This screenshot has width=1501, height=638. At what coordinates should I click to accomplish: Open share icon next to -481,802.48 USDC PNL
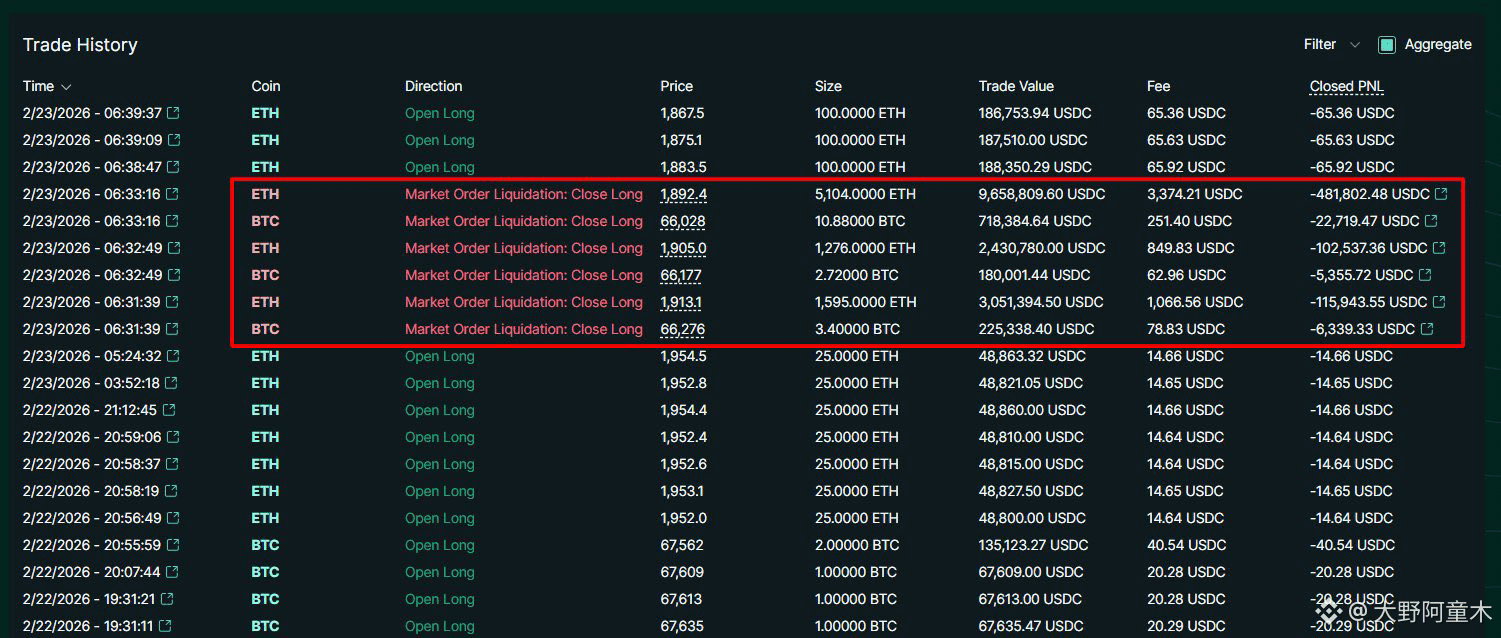[1441, 194]
